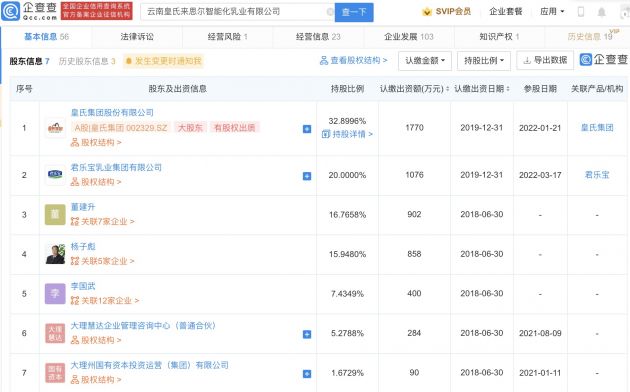The width and height of the screenshot is (630, 392).
Task: Open 皇氏集团股份有限公司 shareholder link
Action: (x=112, y=112)
